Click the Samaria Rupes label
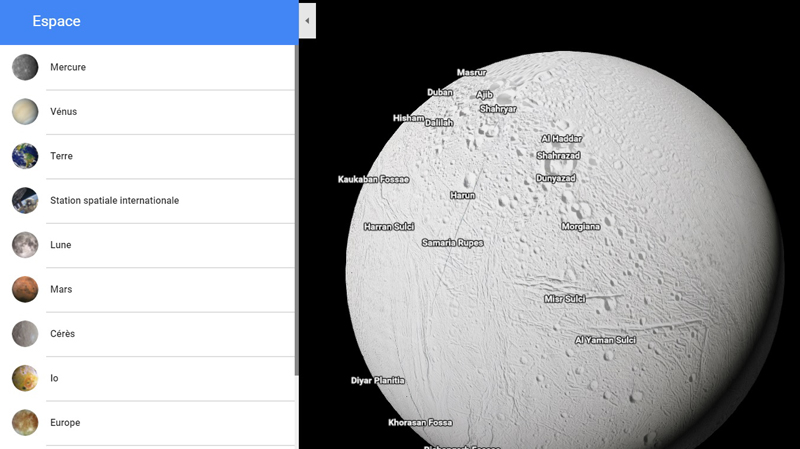Viewport: 800px width, 449px height. pos(453,243)
